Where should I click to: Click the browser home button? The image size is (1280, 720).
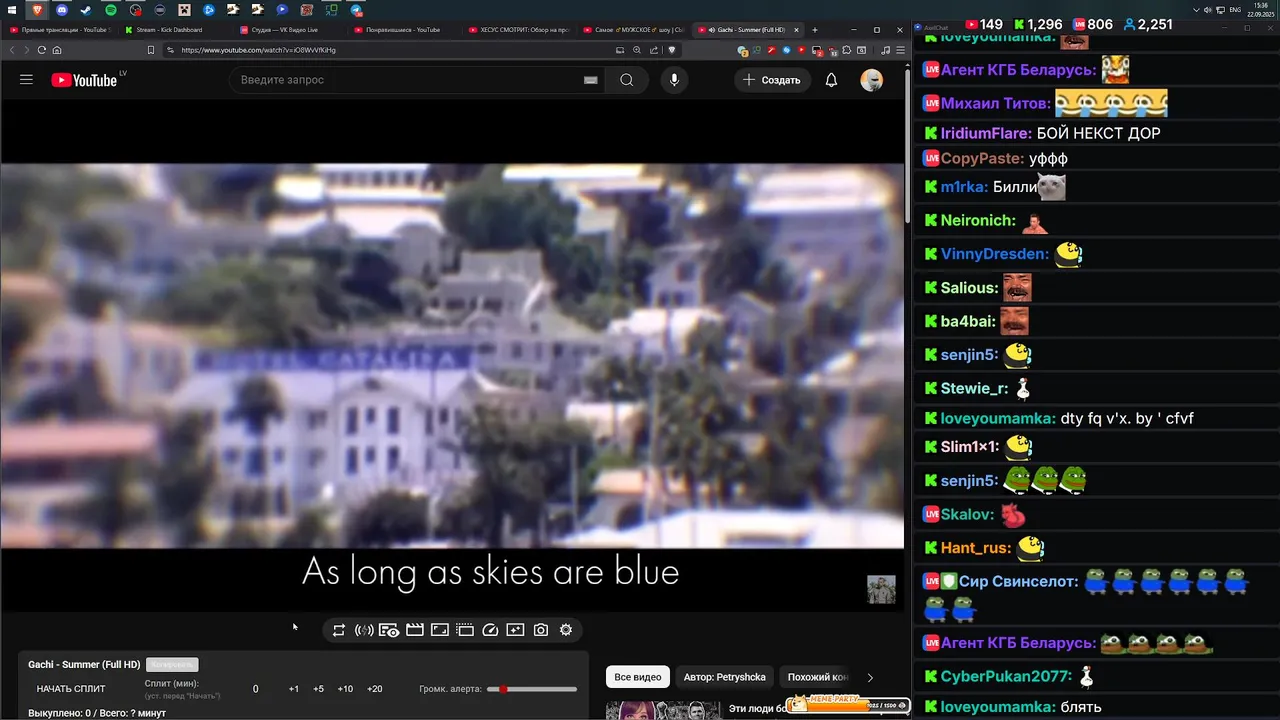(x=57, y=50)
